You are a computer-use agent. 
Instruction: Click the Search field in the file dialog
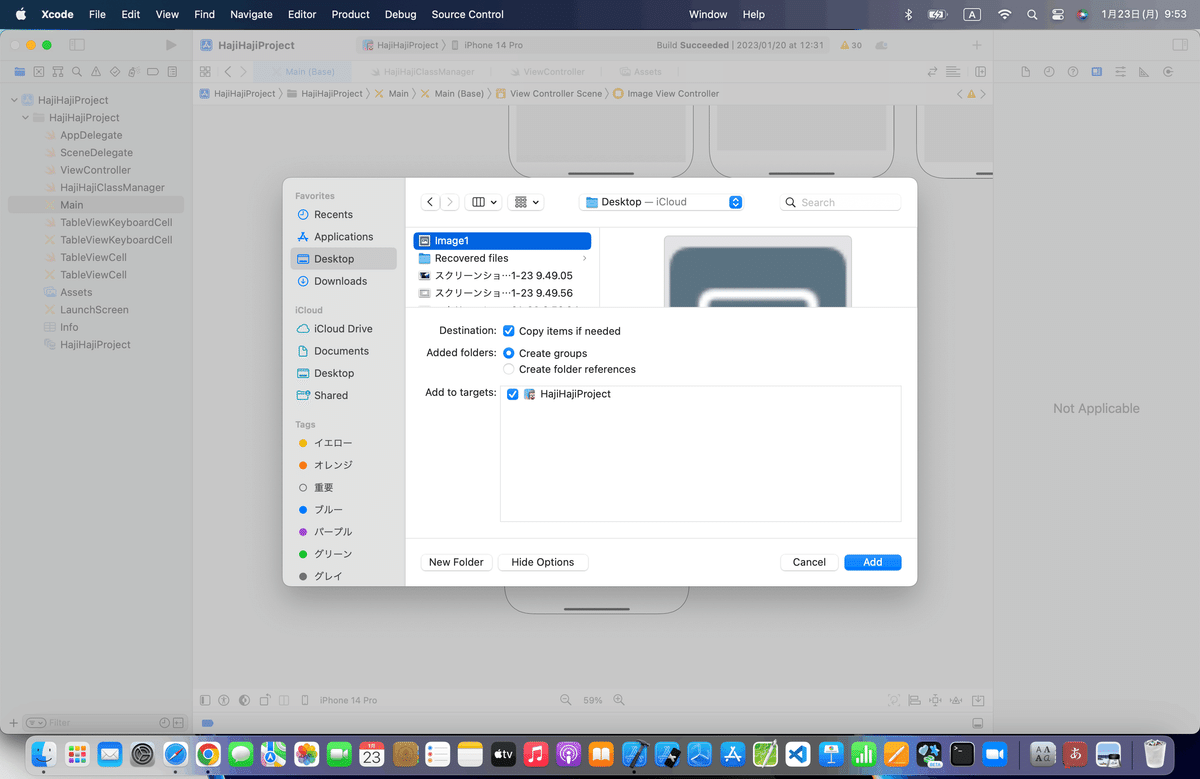[x=840, y=202]
